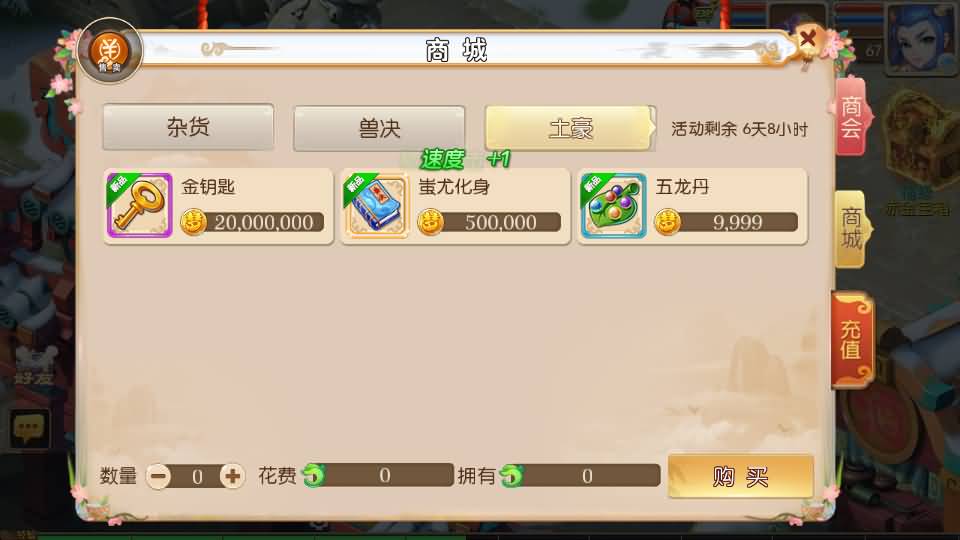Increase quantity with the plus button
Screen dimensions: 960x540
[232, 476]
